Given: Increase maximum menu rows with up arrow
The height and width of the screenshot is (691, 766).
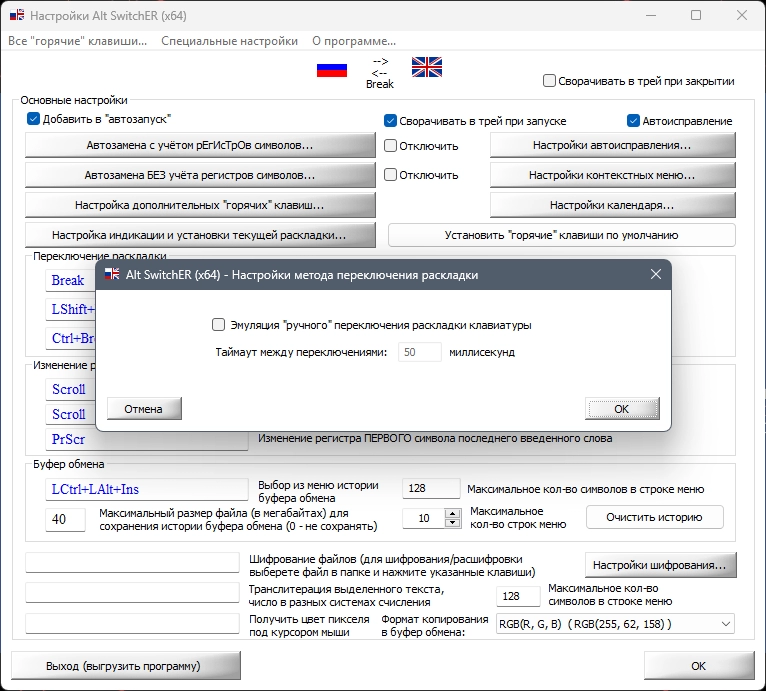Looking at the screenshot, I should (x=453, y=513).
